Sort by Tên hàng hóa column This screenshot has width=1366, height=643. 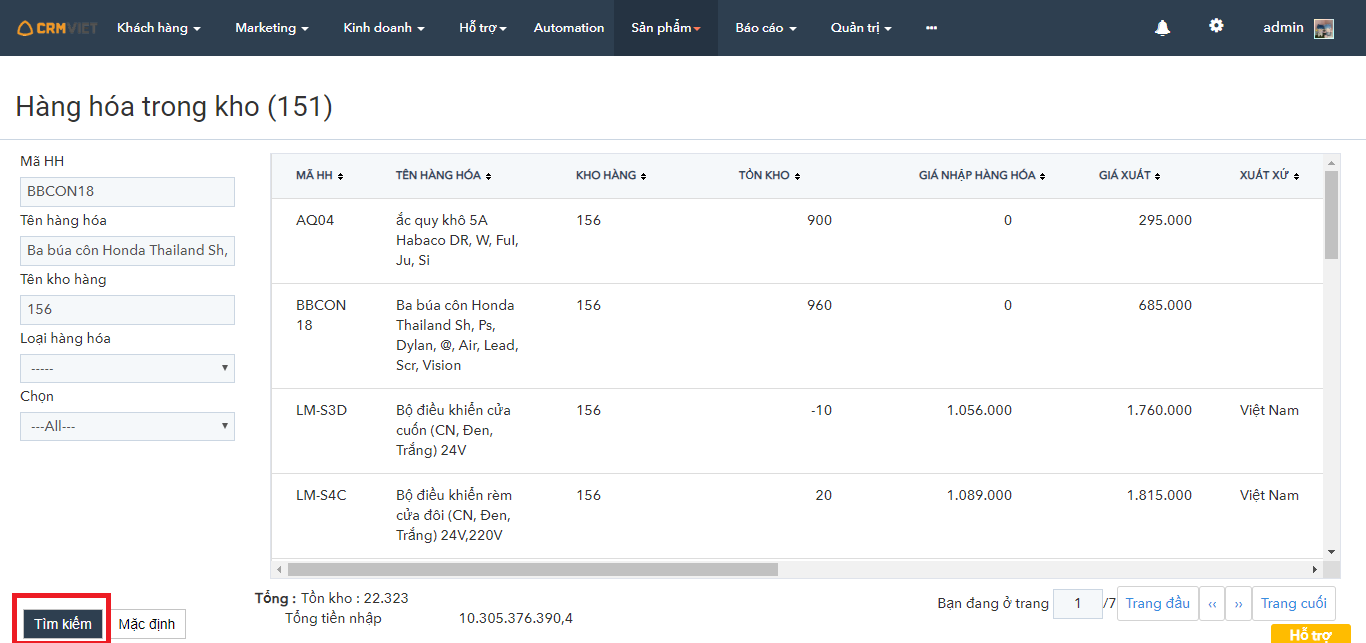pyautogui.click(x=443, y=176)
